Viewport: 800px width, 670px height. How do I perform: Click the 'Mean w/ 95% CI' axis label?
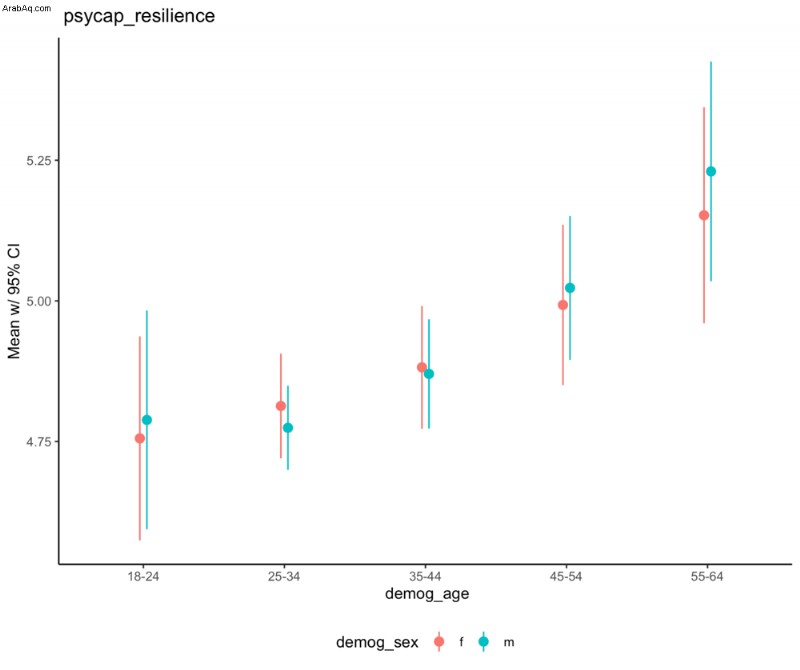click(x=14, y=302)
